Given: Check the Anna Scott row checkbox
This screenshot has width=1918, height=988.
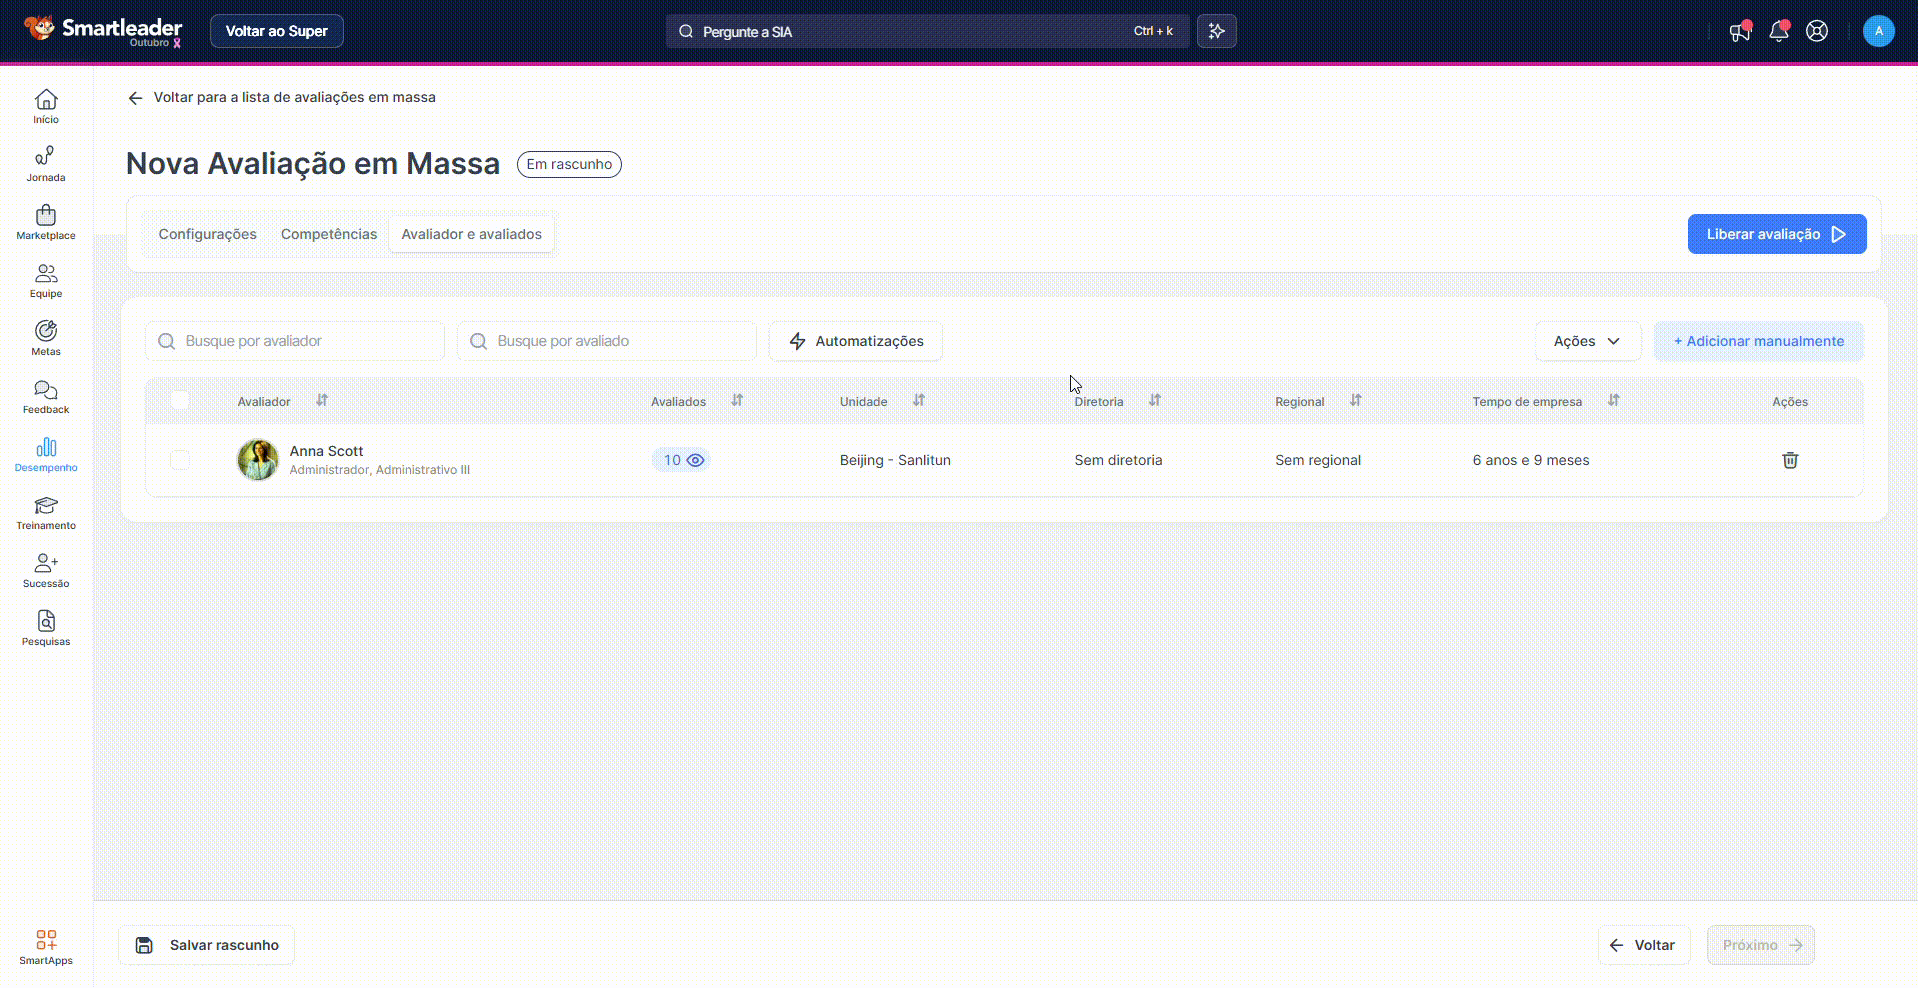Looking at the screenshot, I should click(x=180, y=460).
